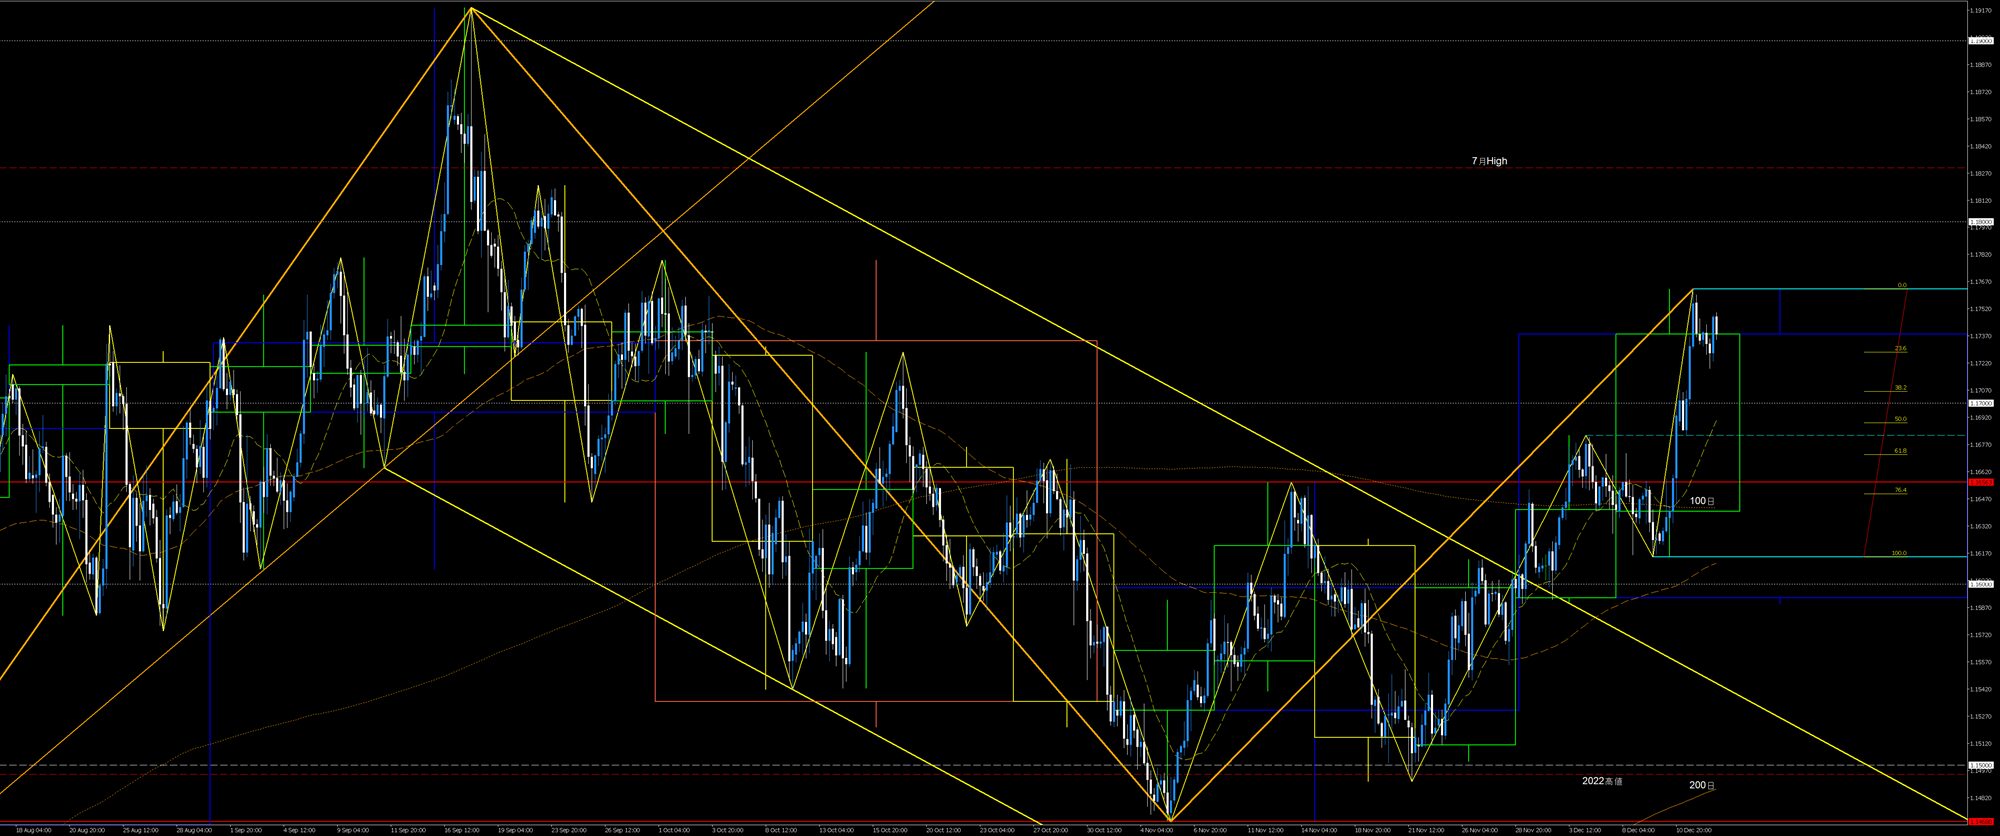Click the 18 Aug 04:00 time axis label

33,830
